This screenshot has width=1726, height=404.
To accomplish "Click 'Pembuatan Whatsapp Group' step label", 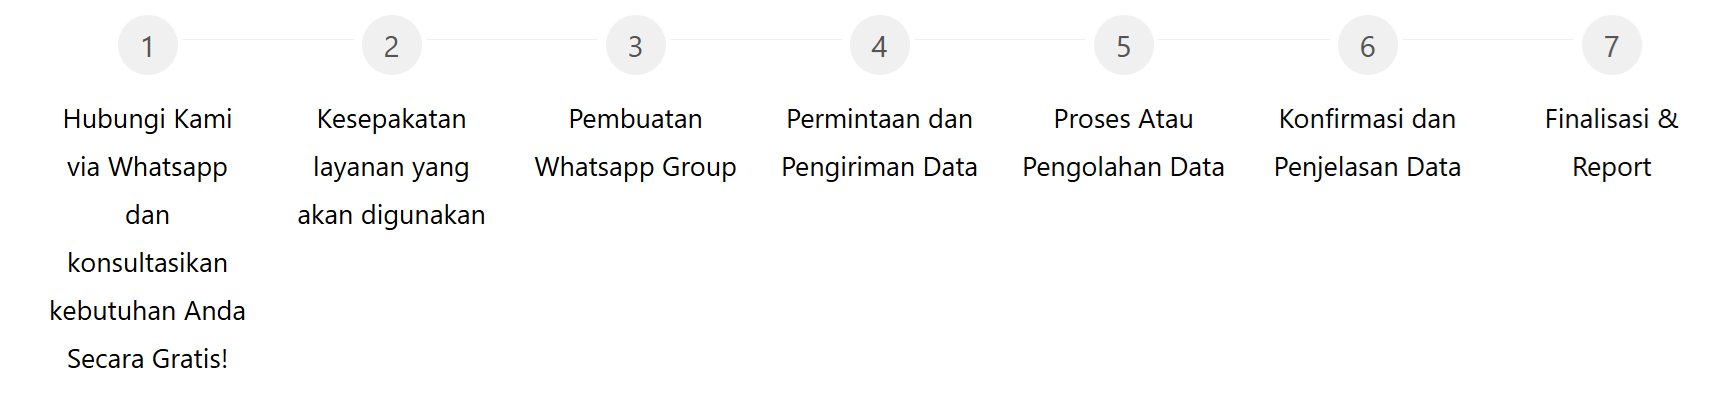I will pos(636,143).
